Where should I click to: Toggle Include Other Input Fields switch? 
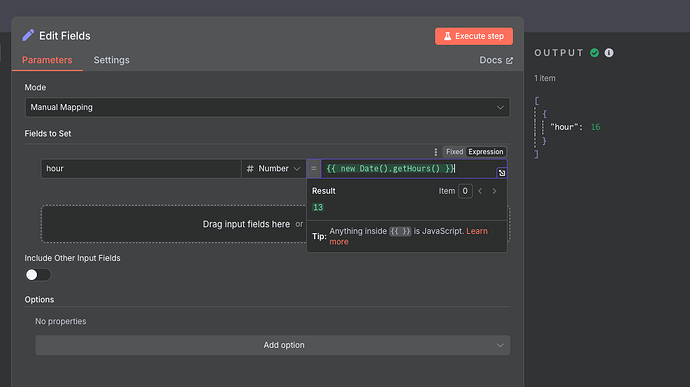[x=38, y=275]
